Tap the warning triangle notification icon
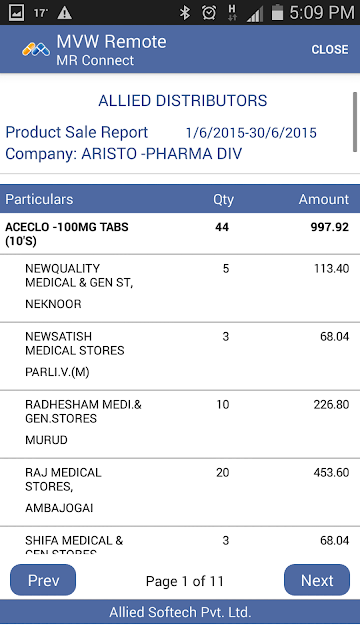Viewport: 360px width, 640px height. click(64, 13)
